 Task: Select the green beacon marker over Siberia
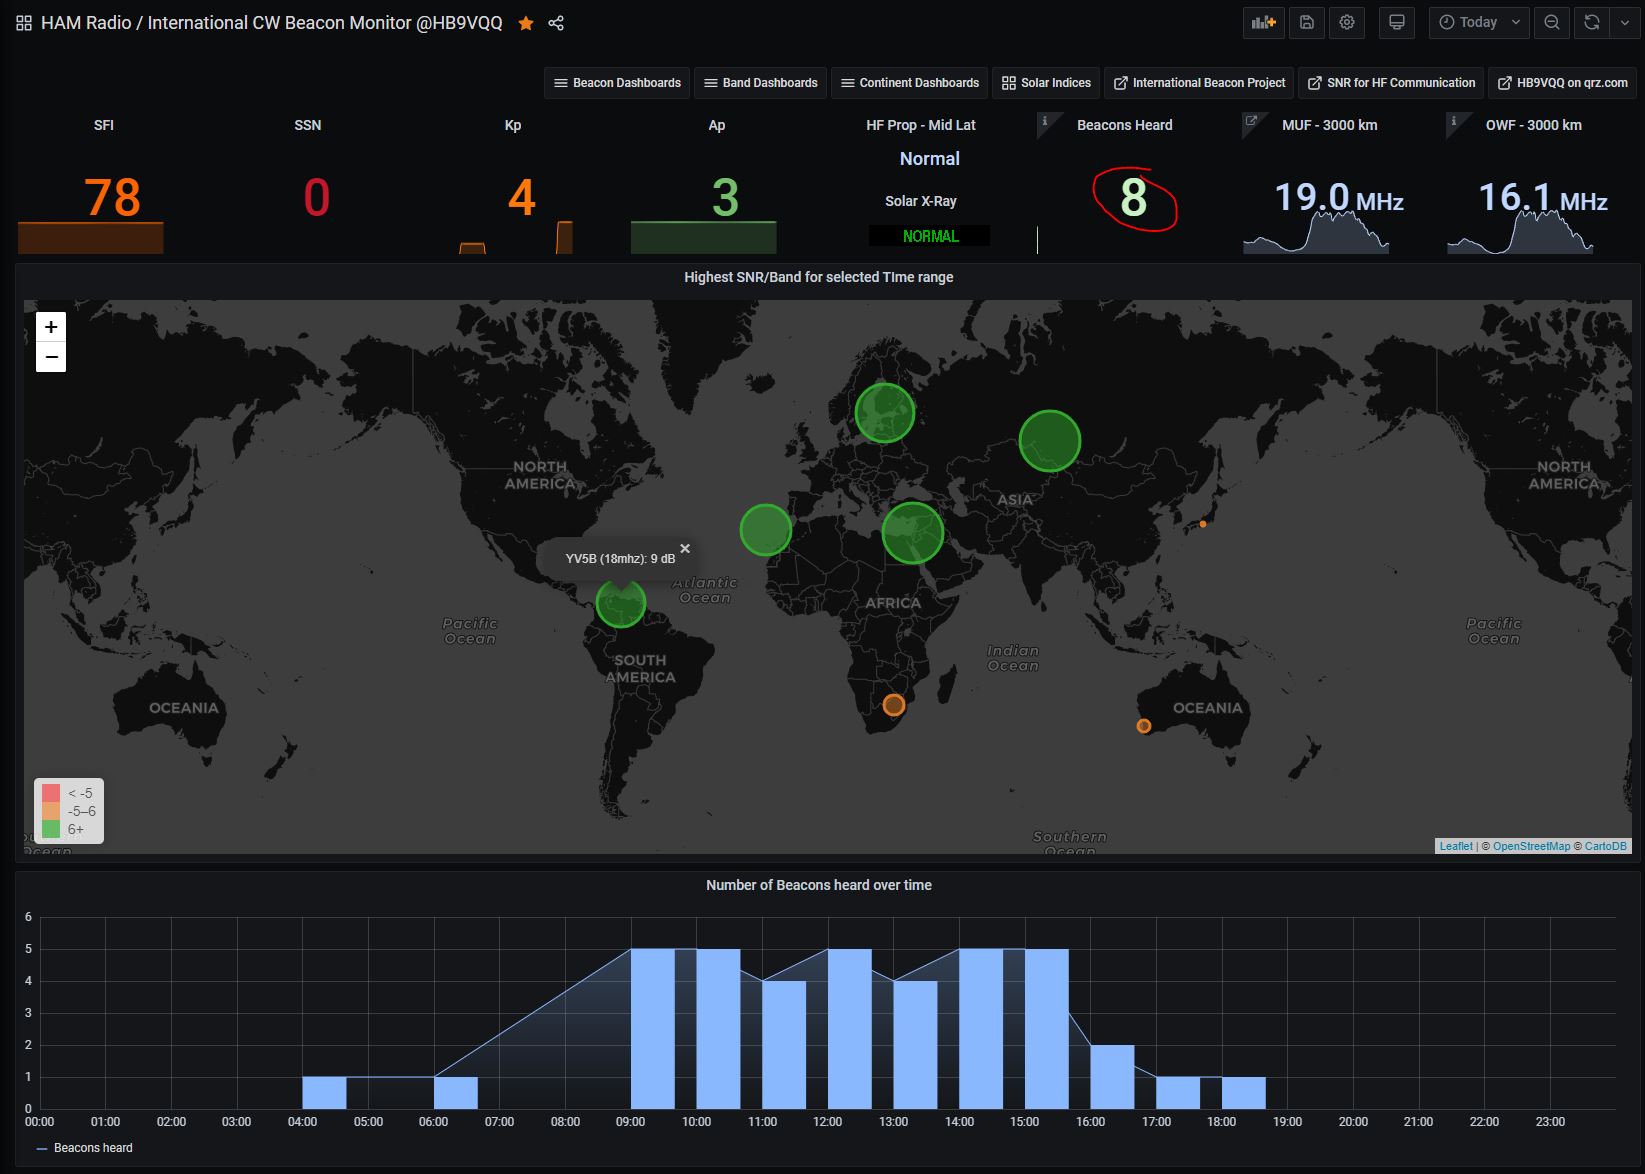1050,440
